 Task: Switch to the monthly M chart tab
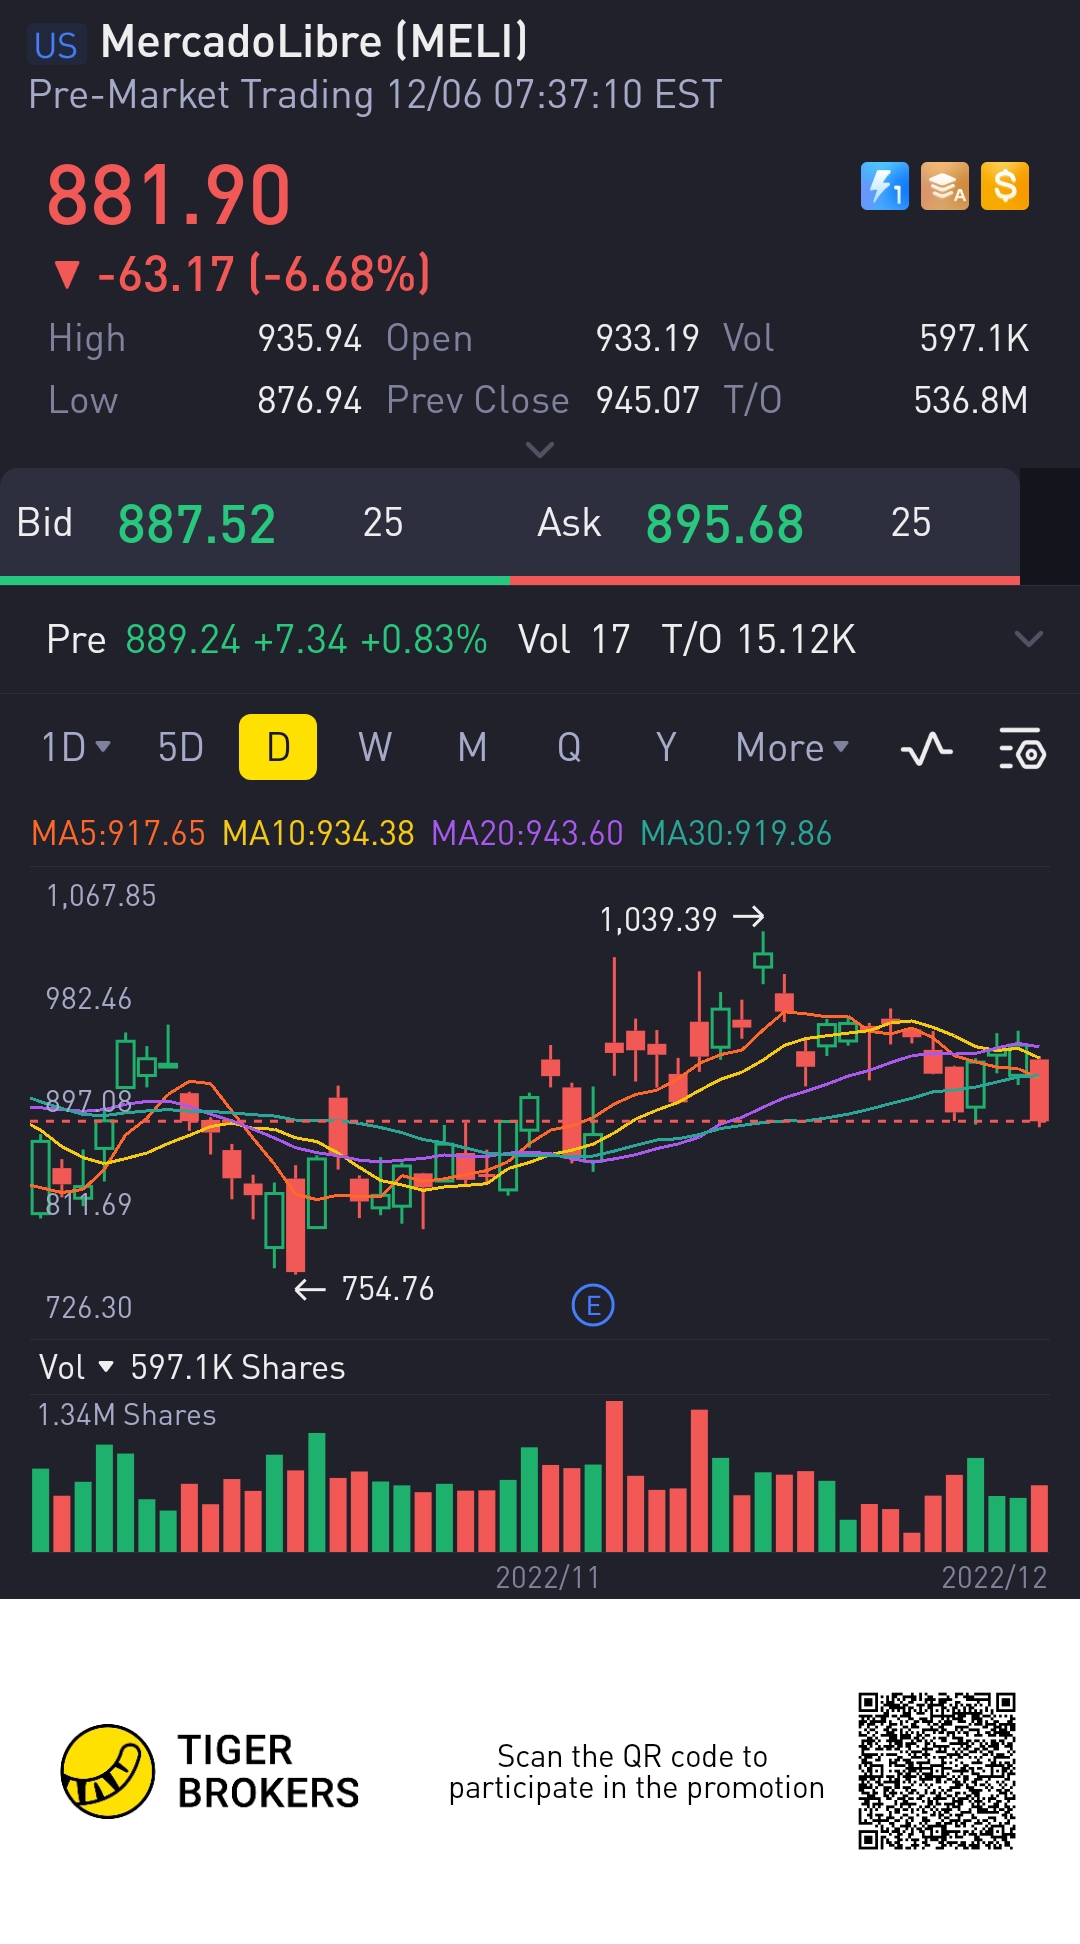pos(473,747)
